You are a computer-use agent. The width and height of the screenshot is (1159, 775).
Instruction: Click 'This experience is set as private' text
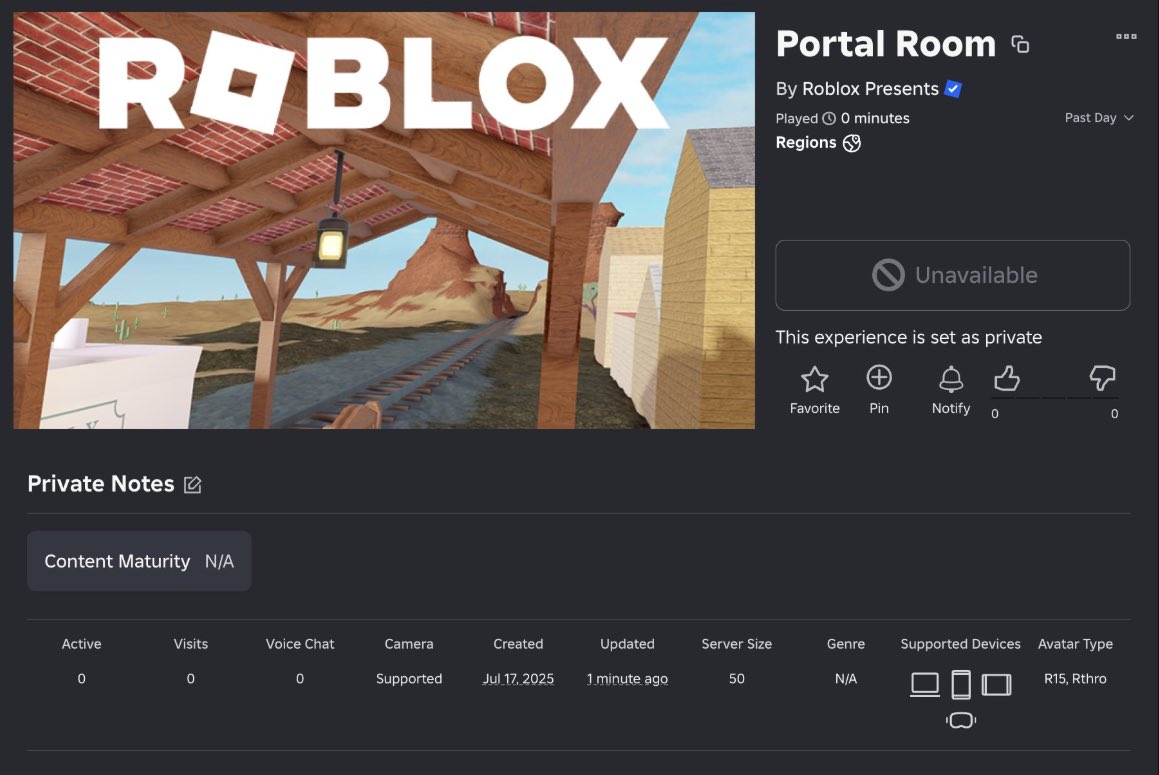click(908, 337)
